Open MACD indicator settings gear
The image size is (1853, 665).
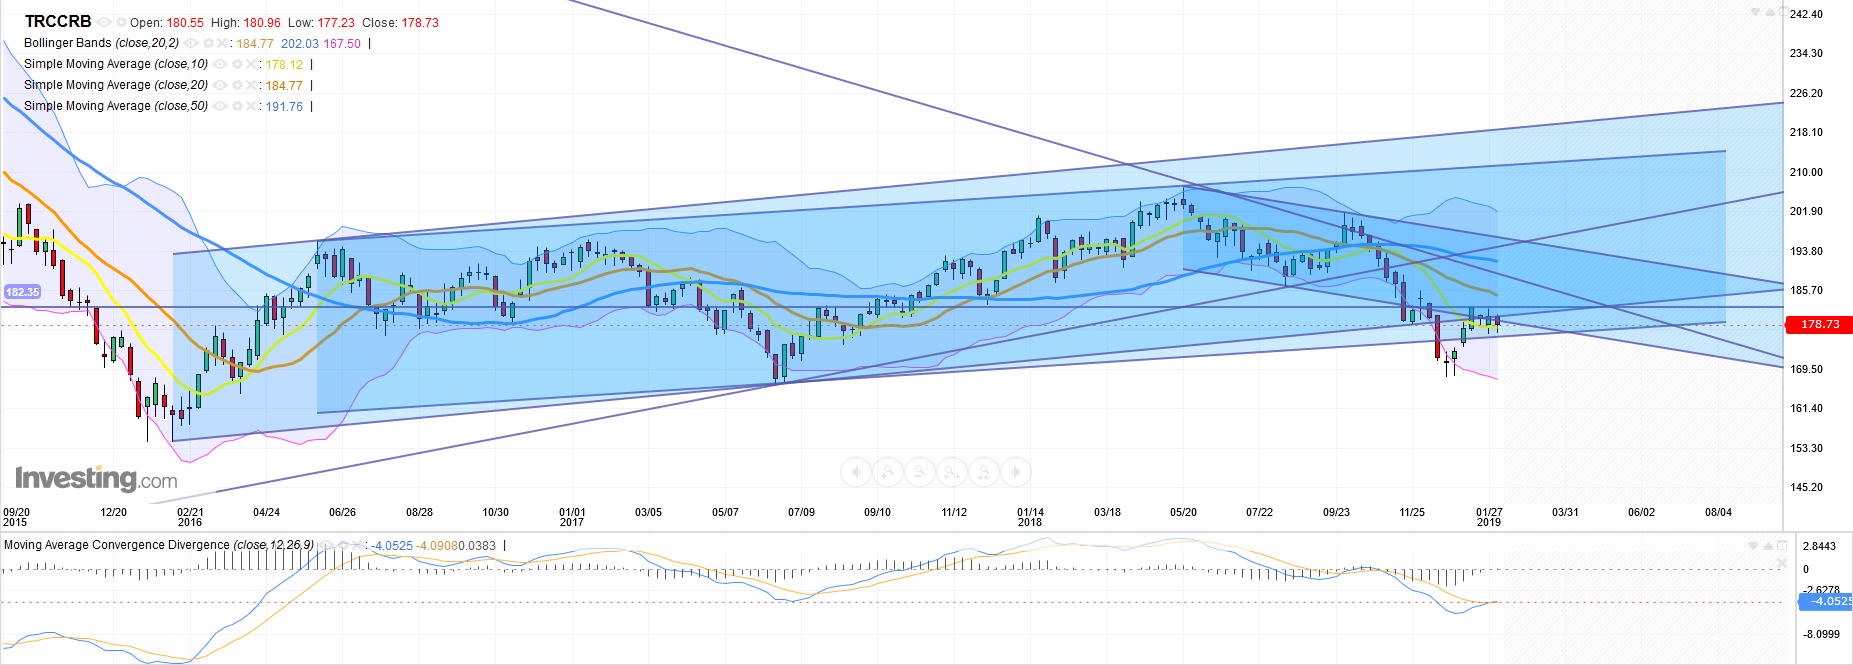(x=343, y=545)
